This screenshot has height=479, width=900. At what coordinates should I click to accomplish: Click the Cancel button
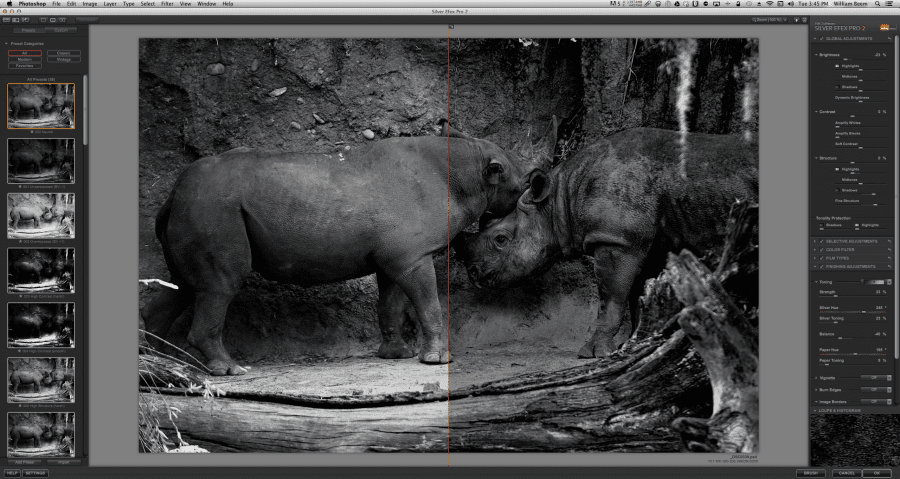click(847, 473)
